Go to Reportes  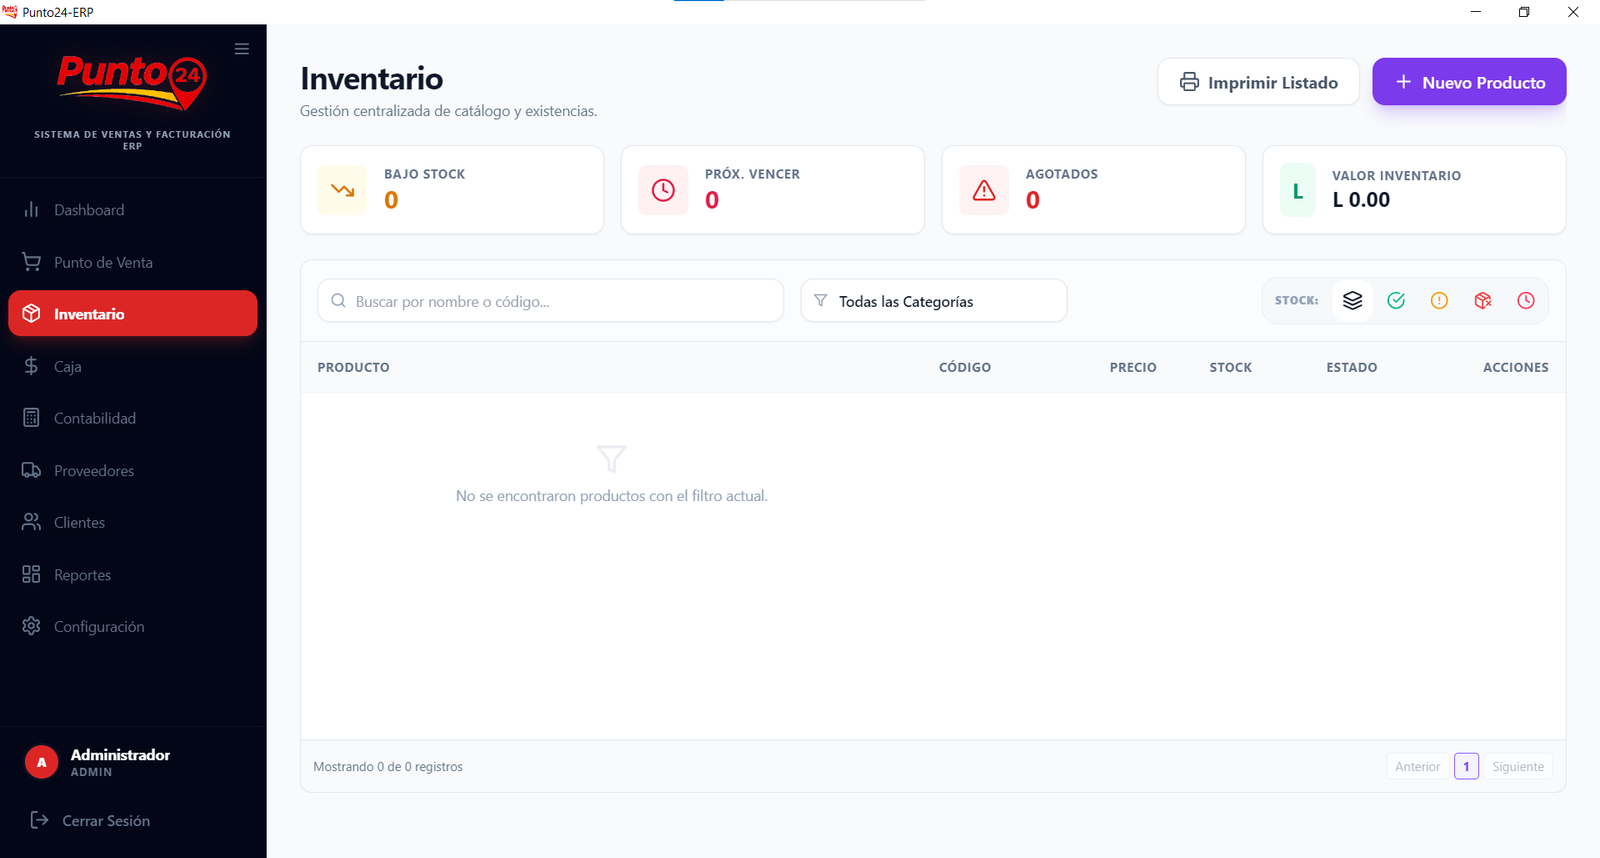(133, 574)
